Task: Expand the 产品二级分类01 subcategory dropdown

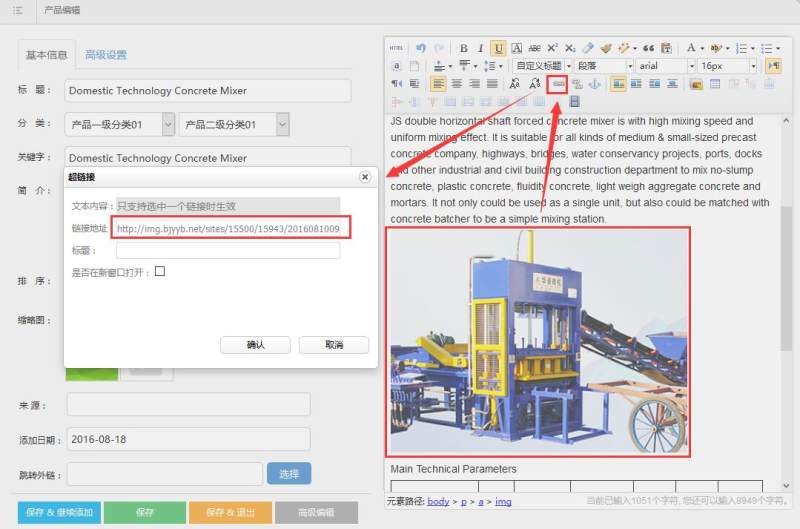Action: pyautogui.click(x=234, y=124)
